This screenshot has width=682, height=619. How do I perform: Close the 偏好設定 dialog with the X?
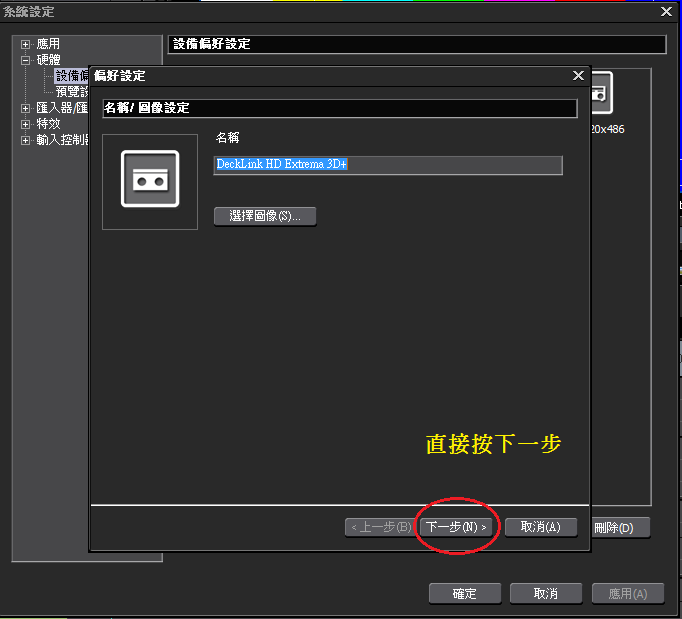[x=577, y=76]
